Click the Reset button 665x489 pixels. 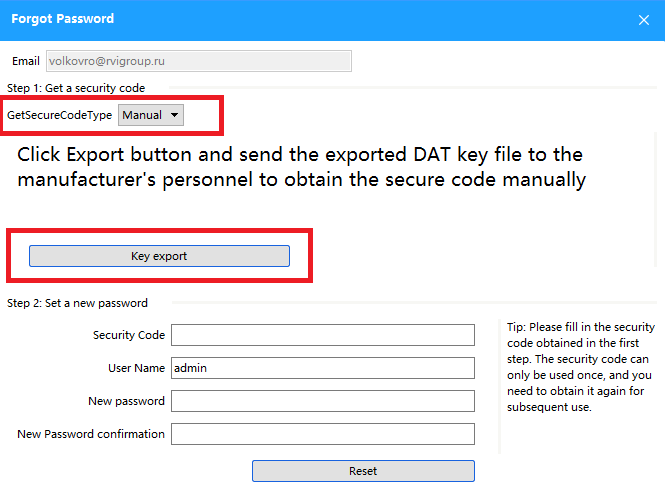(363, 471)
